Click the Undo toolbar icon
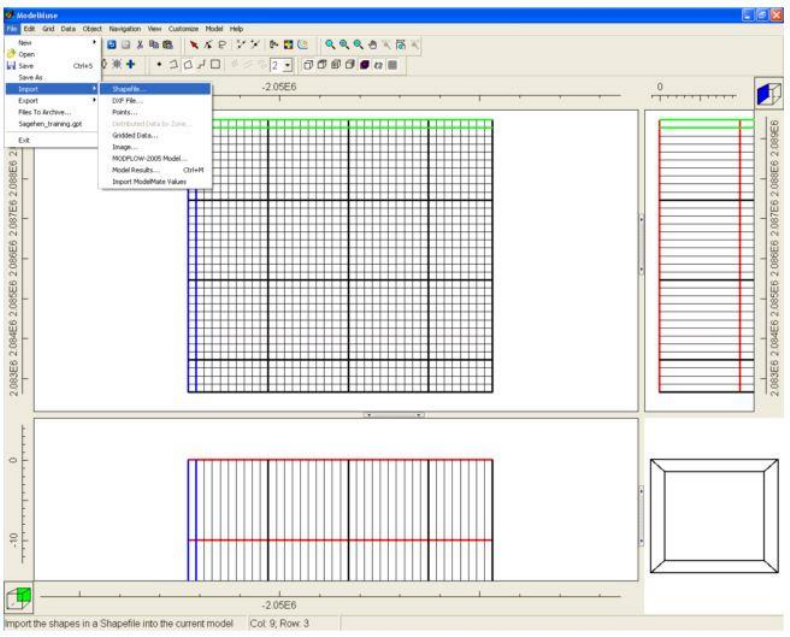This screenshot has width=790, height=637. (x=112, y=45)
